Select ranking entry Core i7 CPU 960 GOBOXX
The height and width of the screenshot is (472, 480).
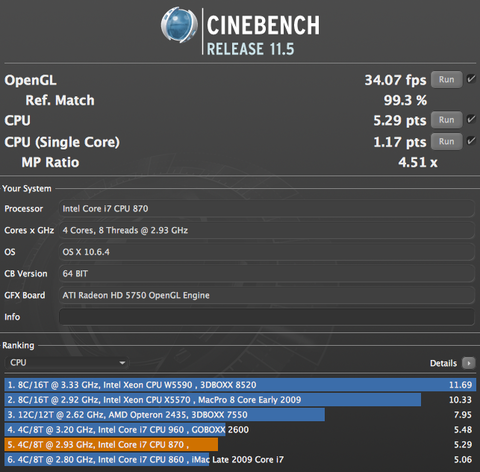coord(240,430)
